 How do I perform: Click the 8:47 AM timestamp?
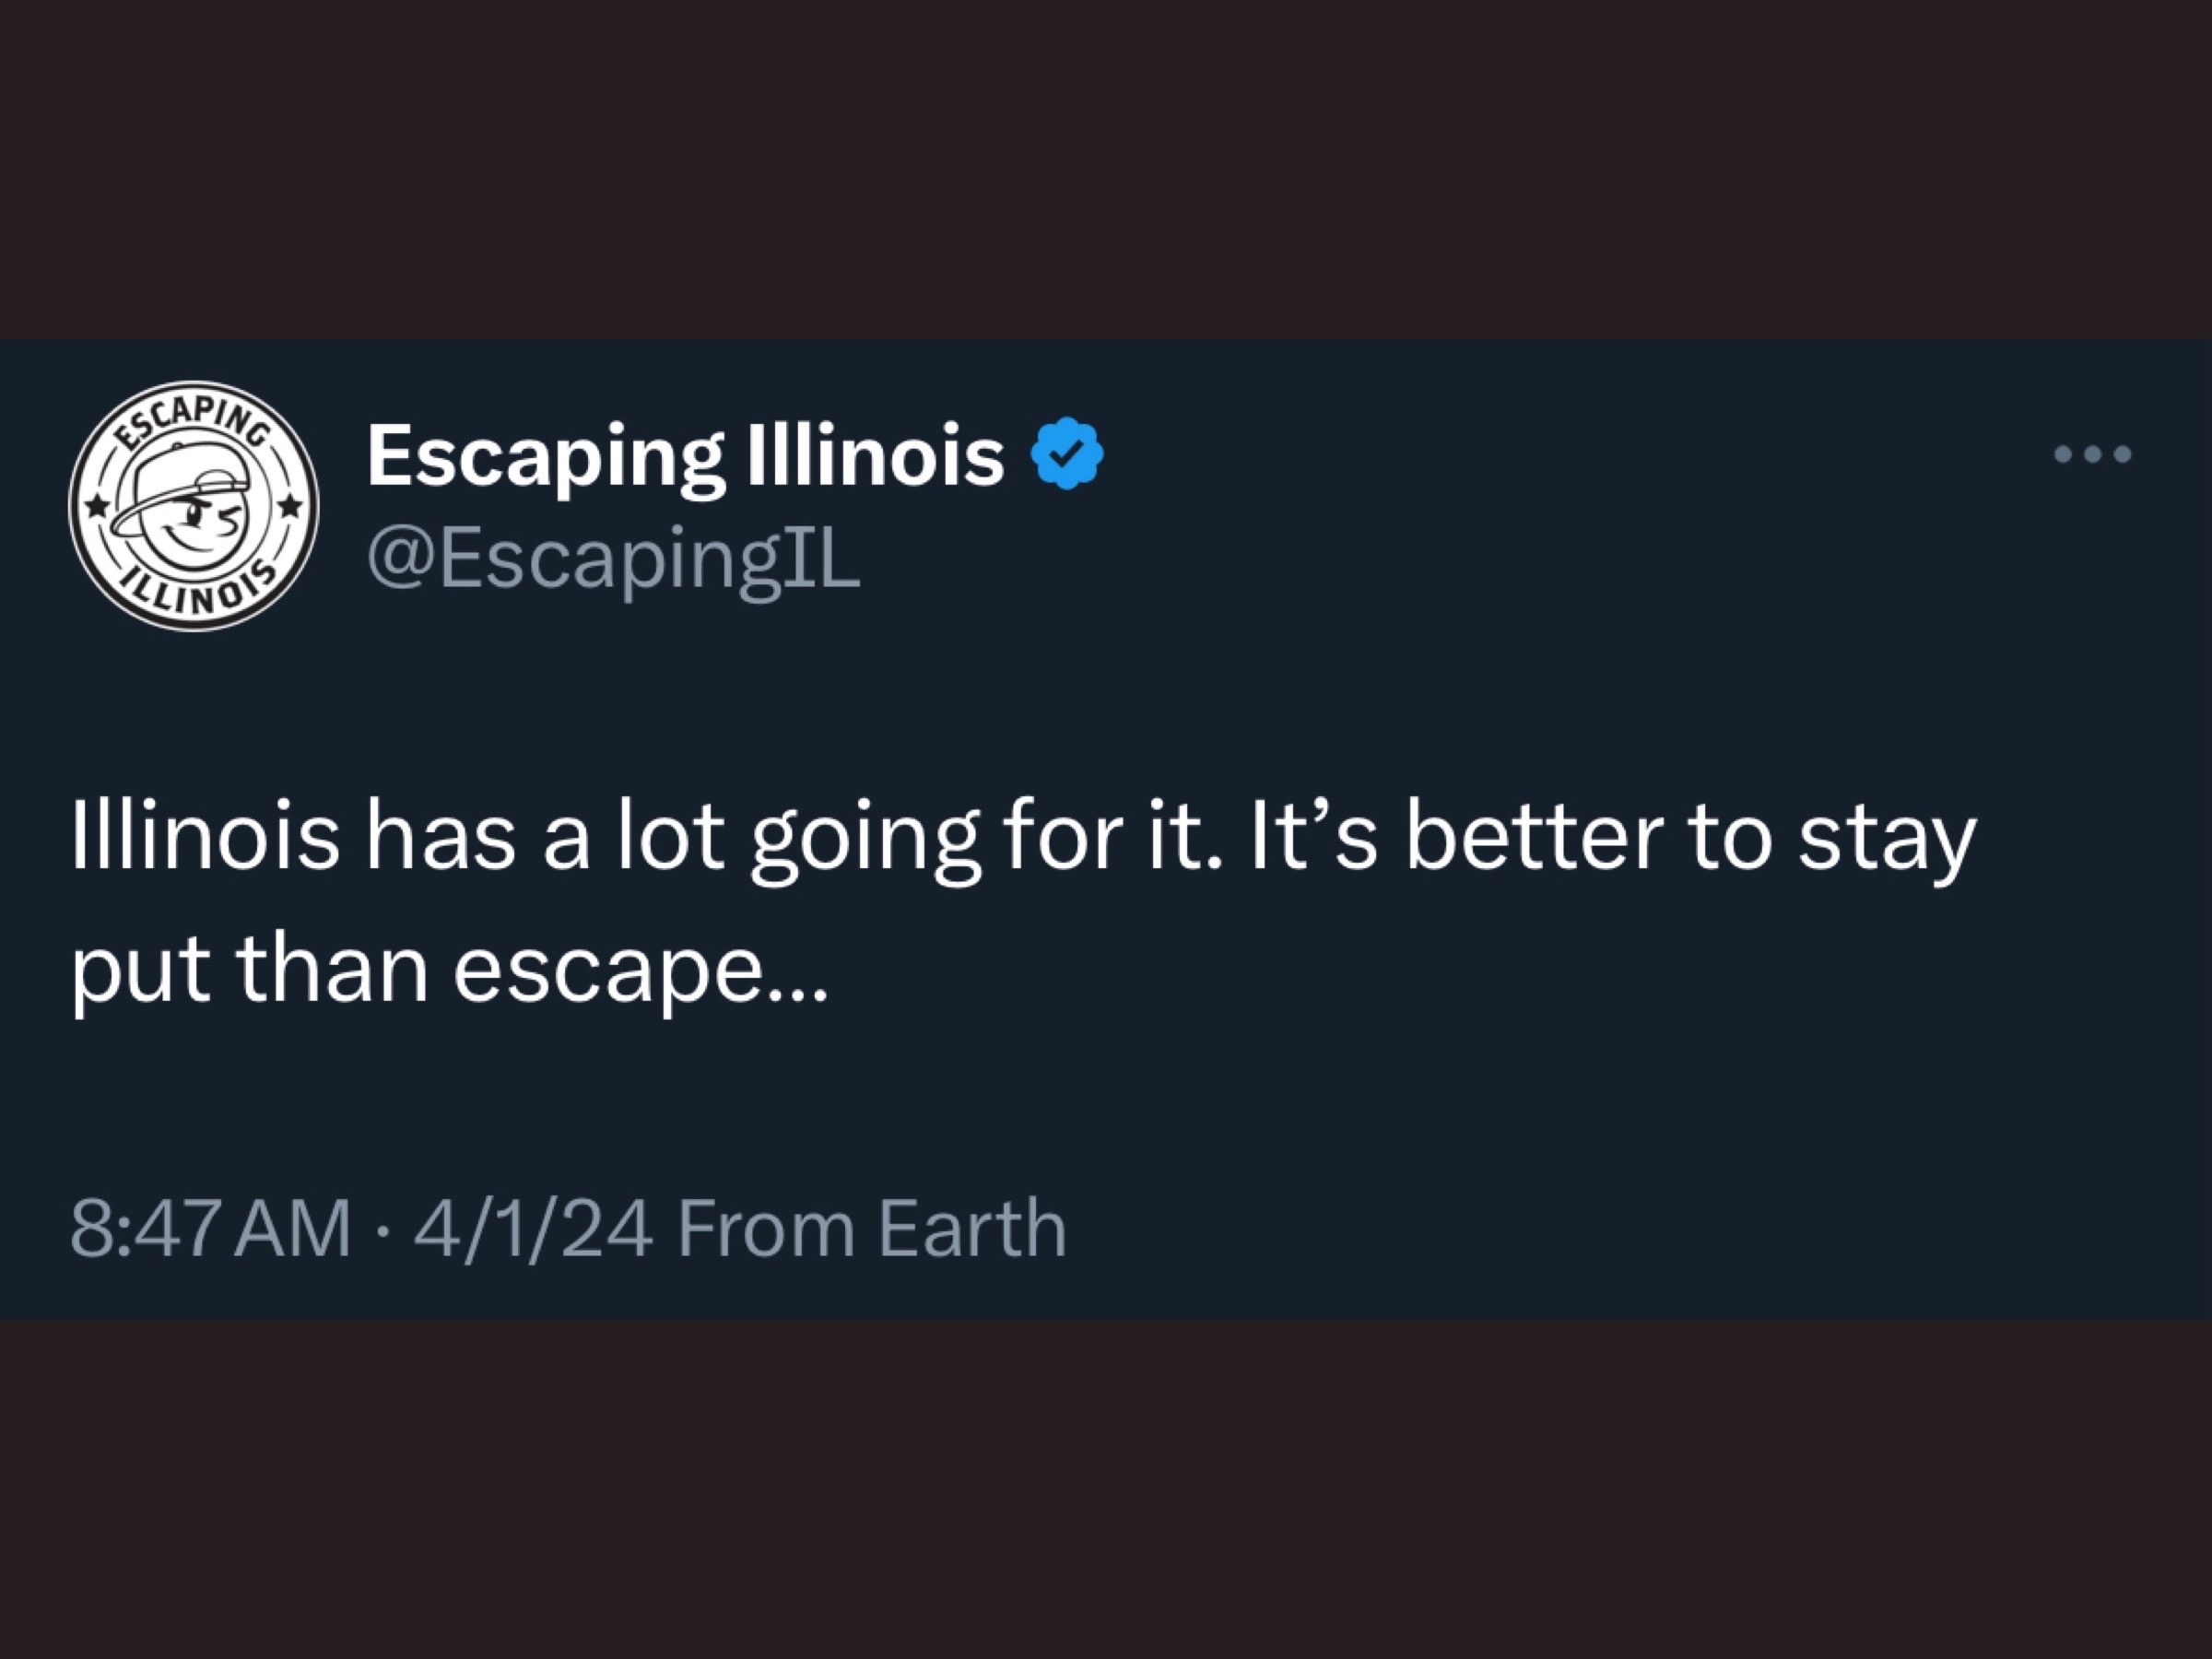(x=210, y=1228)
